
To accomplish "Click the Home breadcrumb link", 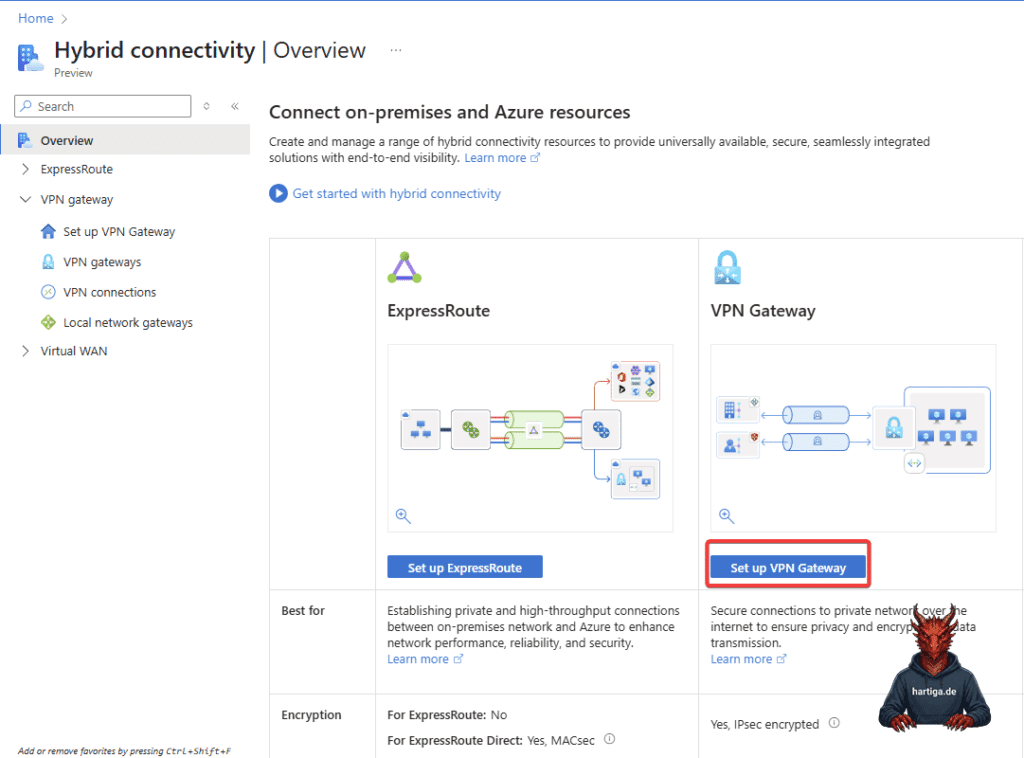I will [x=36, y=17].
